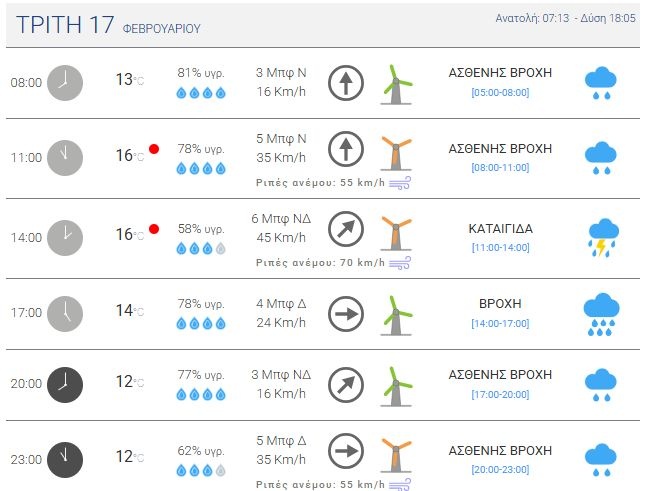Click the light rain cloud icon at 08:00

coord(600,83)
